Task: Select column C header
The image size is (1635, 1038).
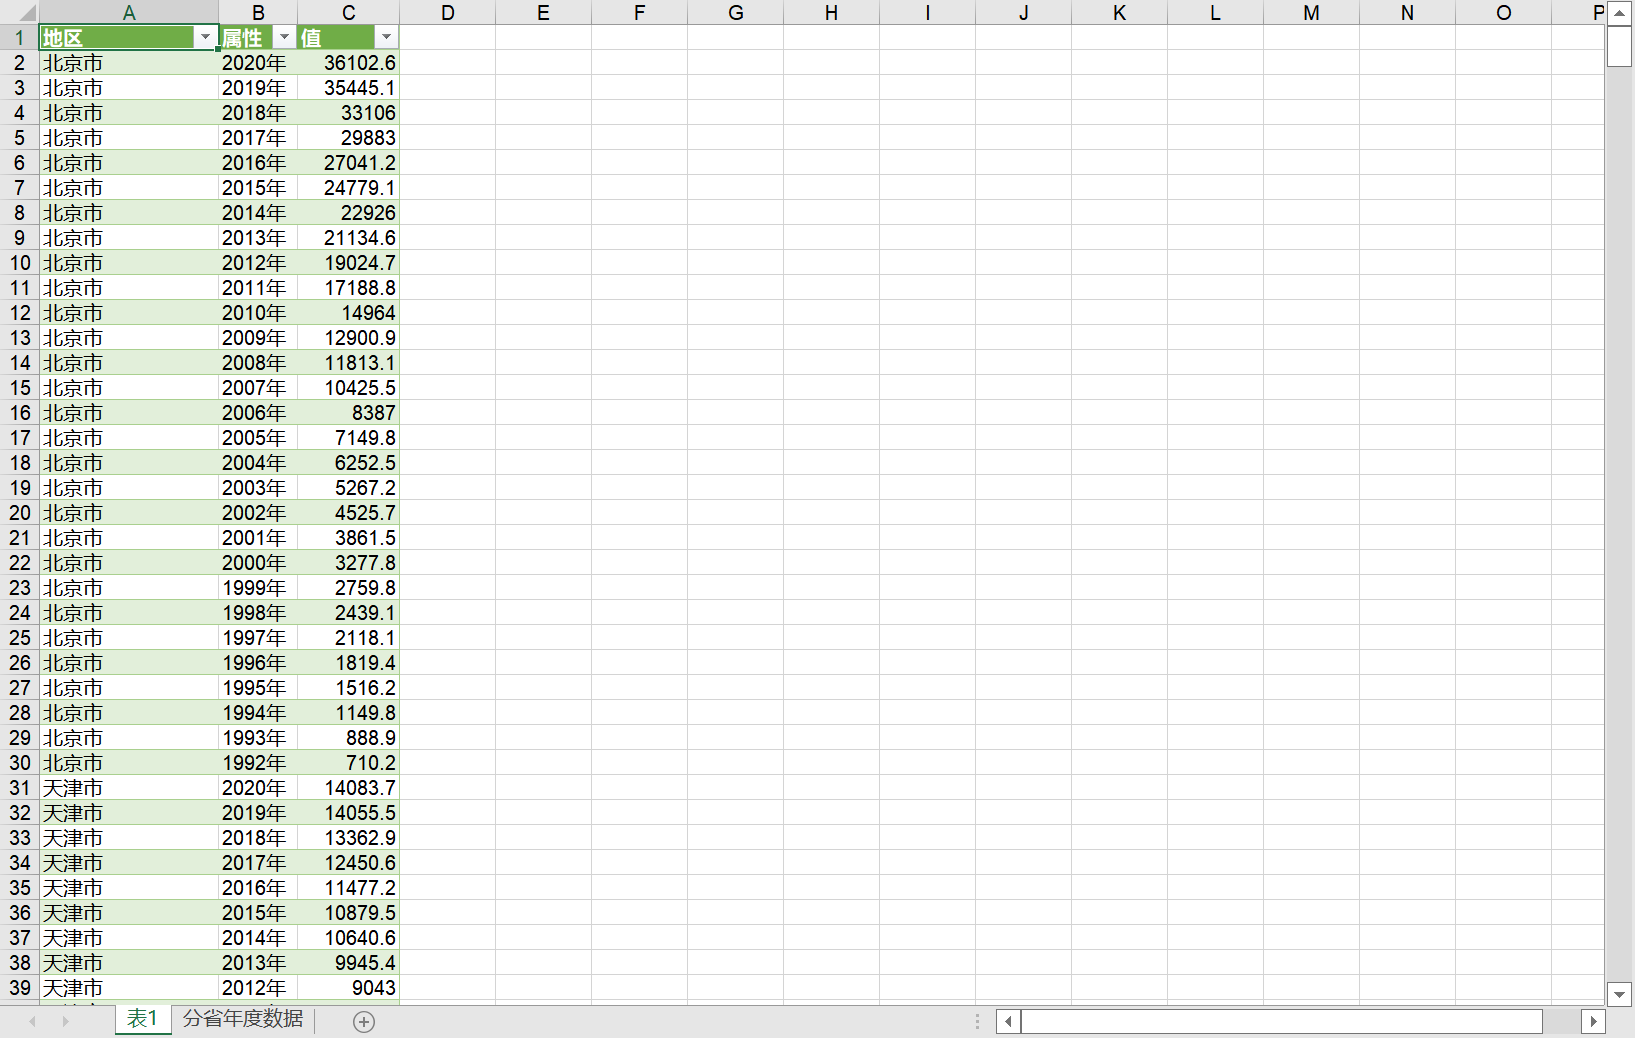Action: click(x=348, y=13)
